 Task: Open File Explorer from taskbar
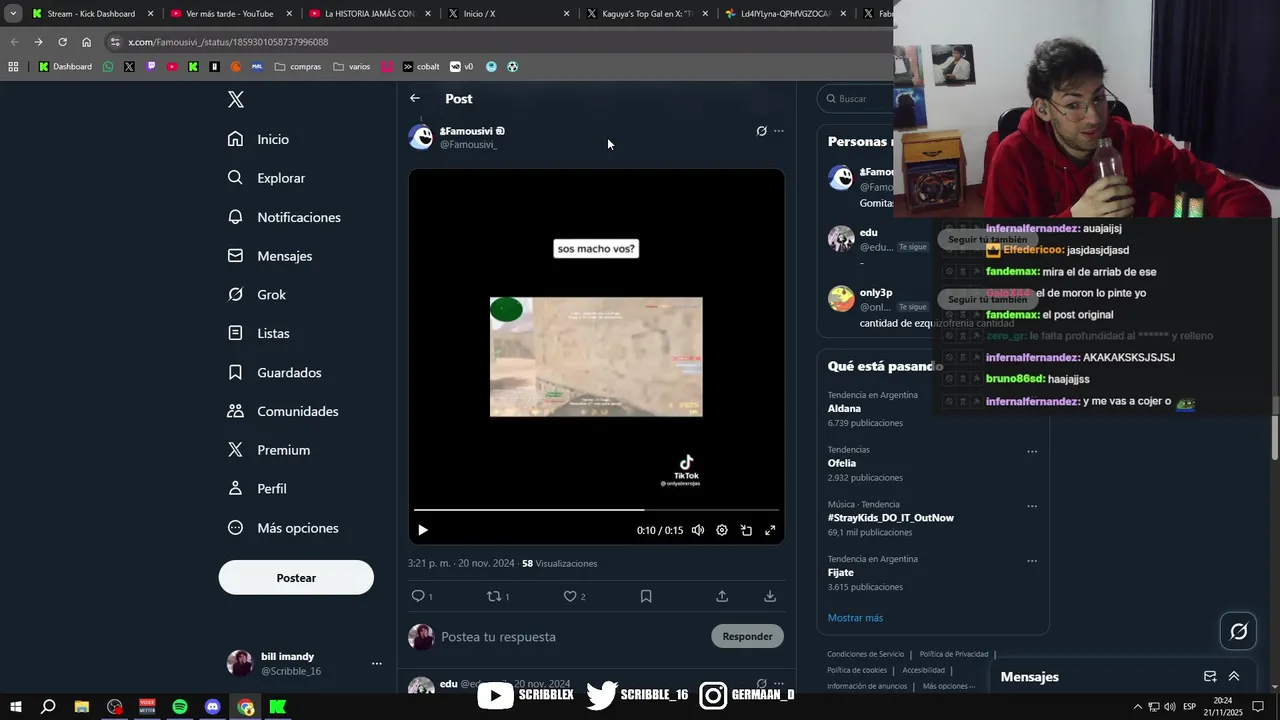pos(82,707)
